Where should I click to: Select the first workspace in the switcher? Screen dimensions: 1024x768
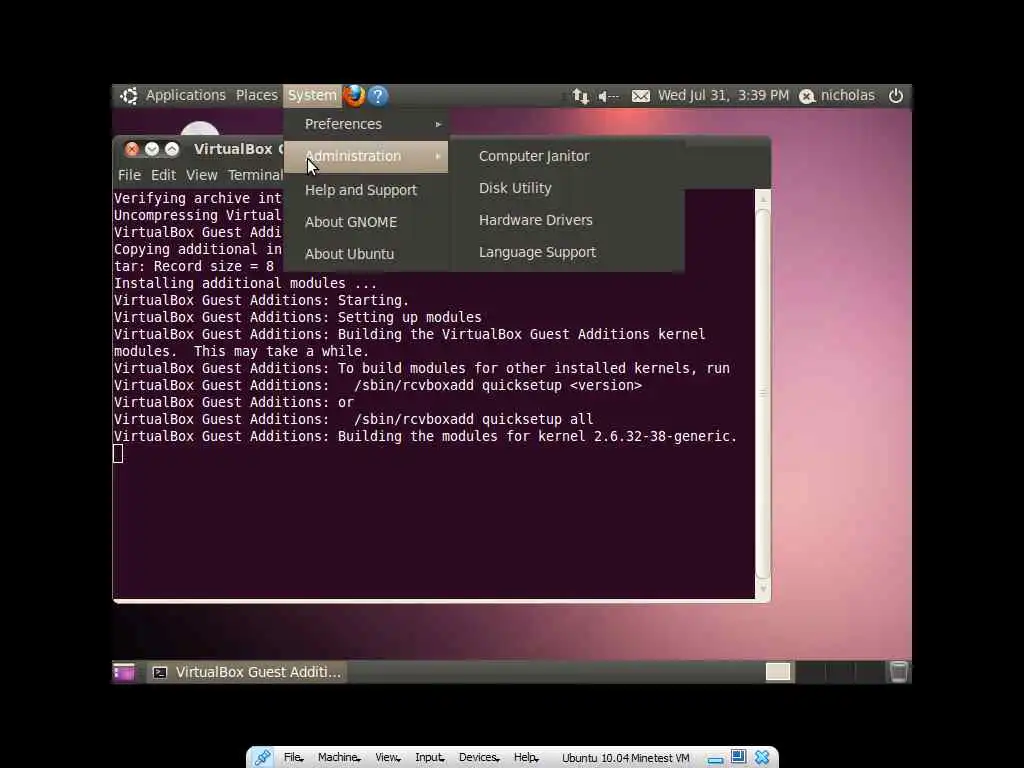click(x=778, y=672)
